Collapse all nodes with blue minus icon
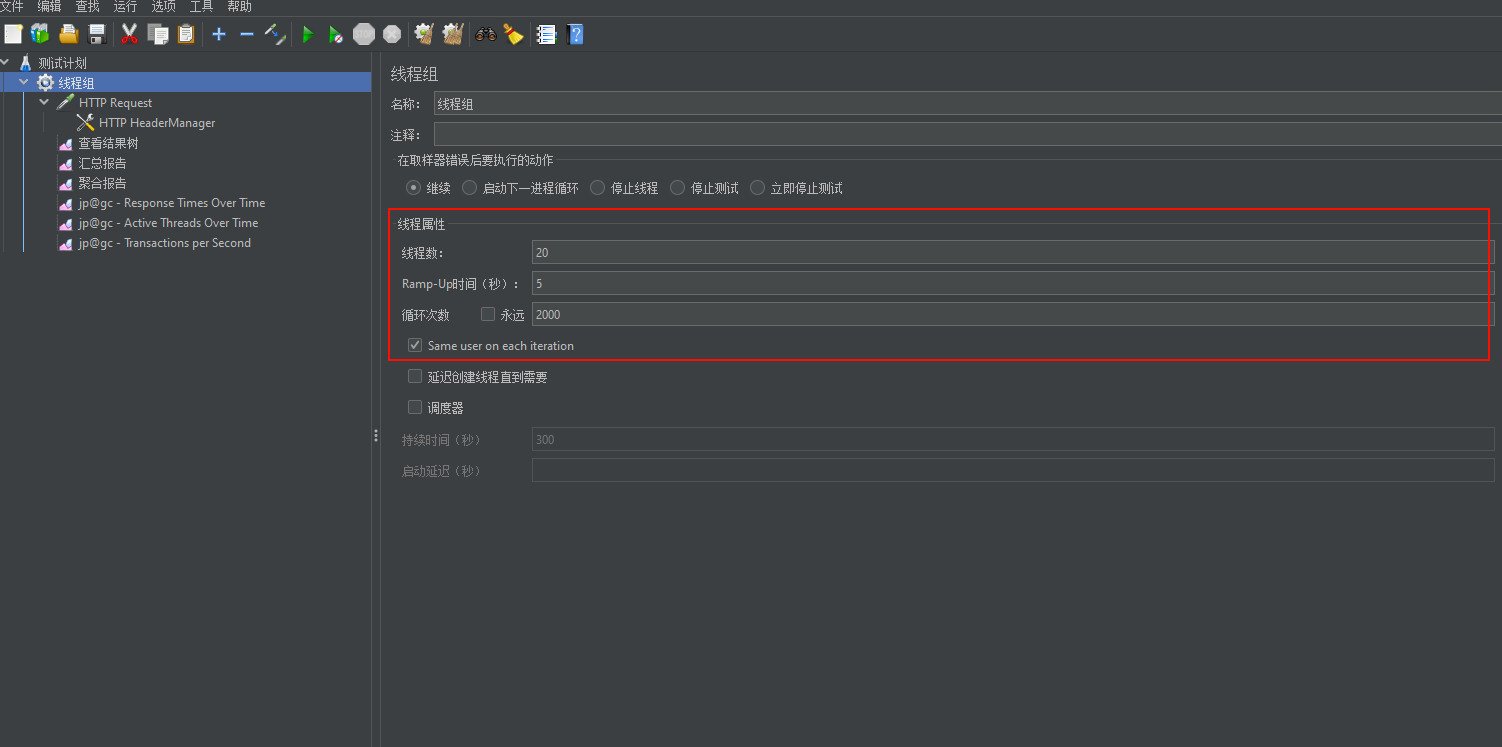 (247, 34)
